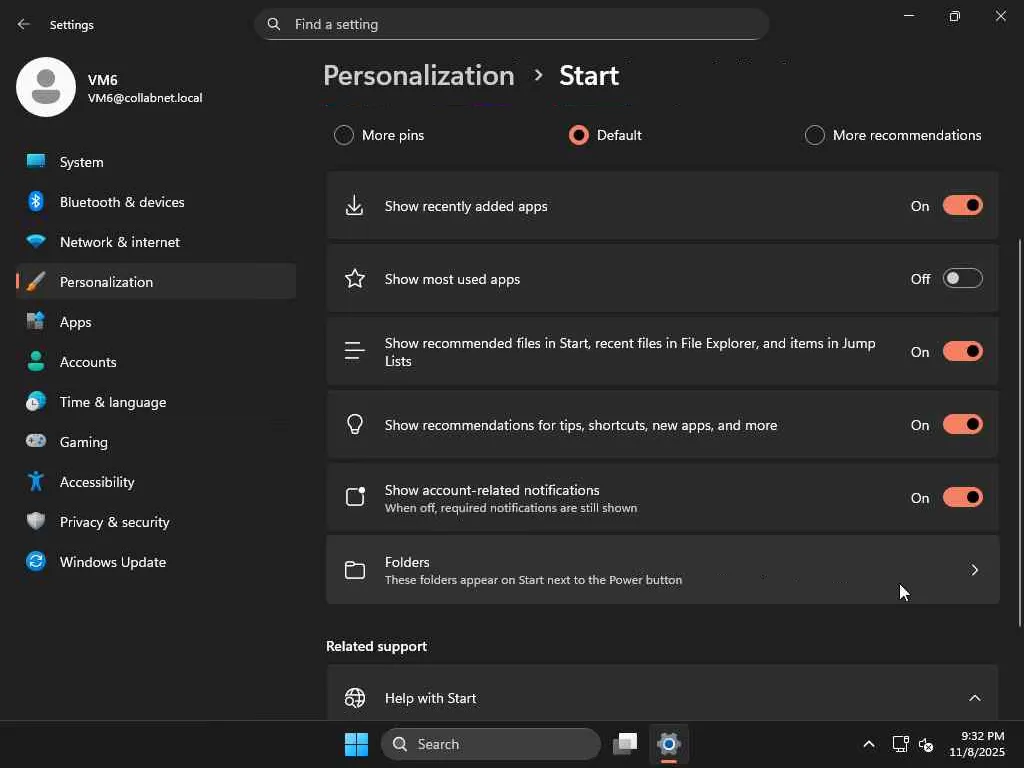
Task: Enable Show most used apps toggle
Action: 962,279
